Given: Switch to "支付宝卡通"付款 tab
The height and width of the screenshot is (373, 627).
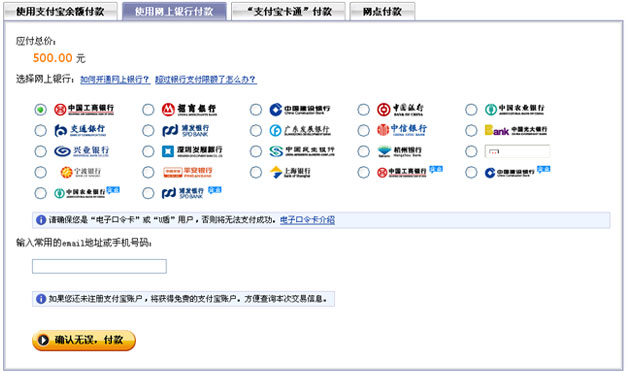Looking at the screenshot, I should tap(288, 11).
